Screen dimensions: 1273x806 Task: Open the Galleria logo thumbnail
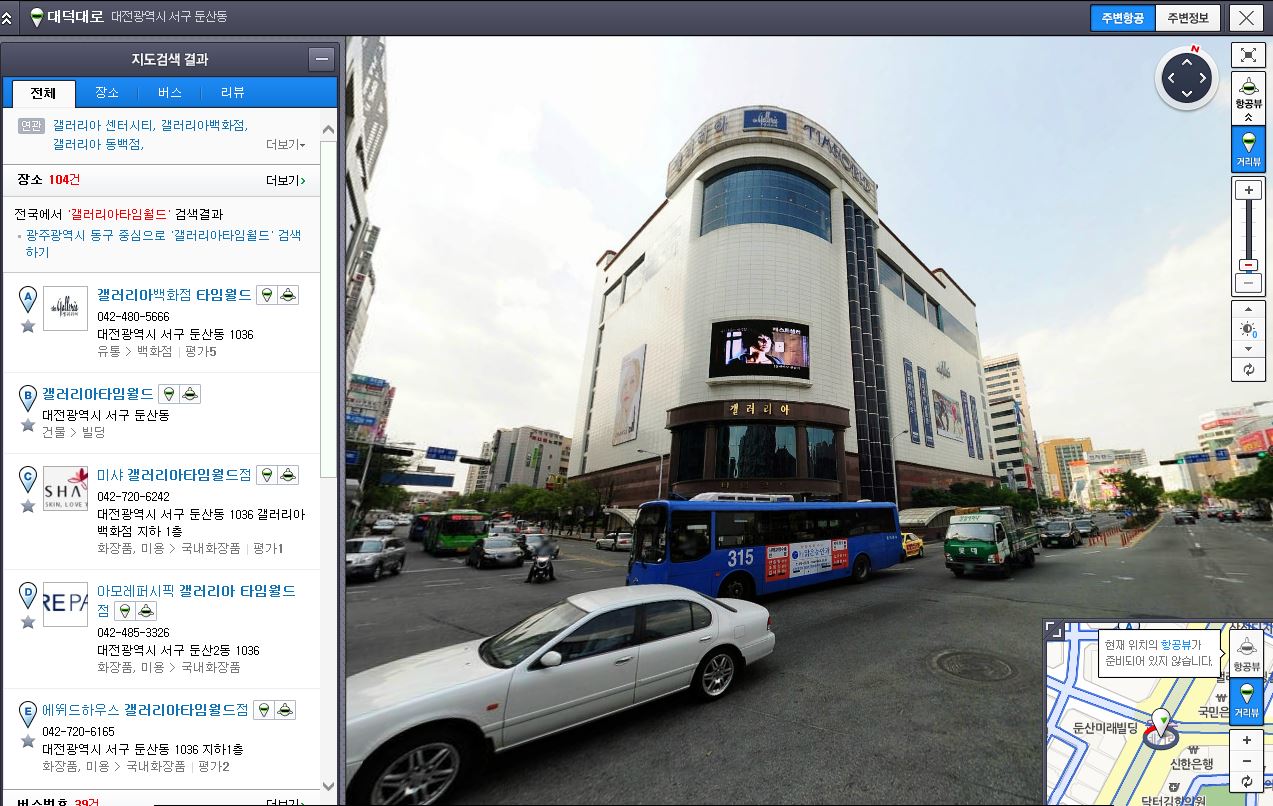pyautogui.click(x=65, y=308)
